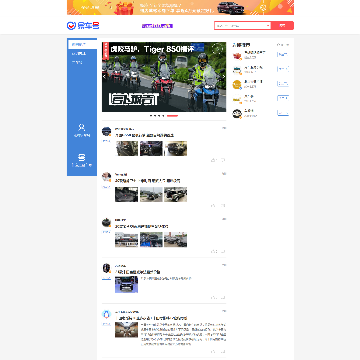Click the stacked layers icon in blue sidebar

82,157
